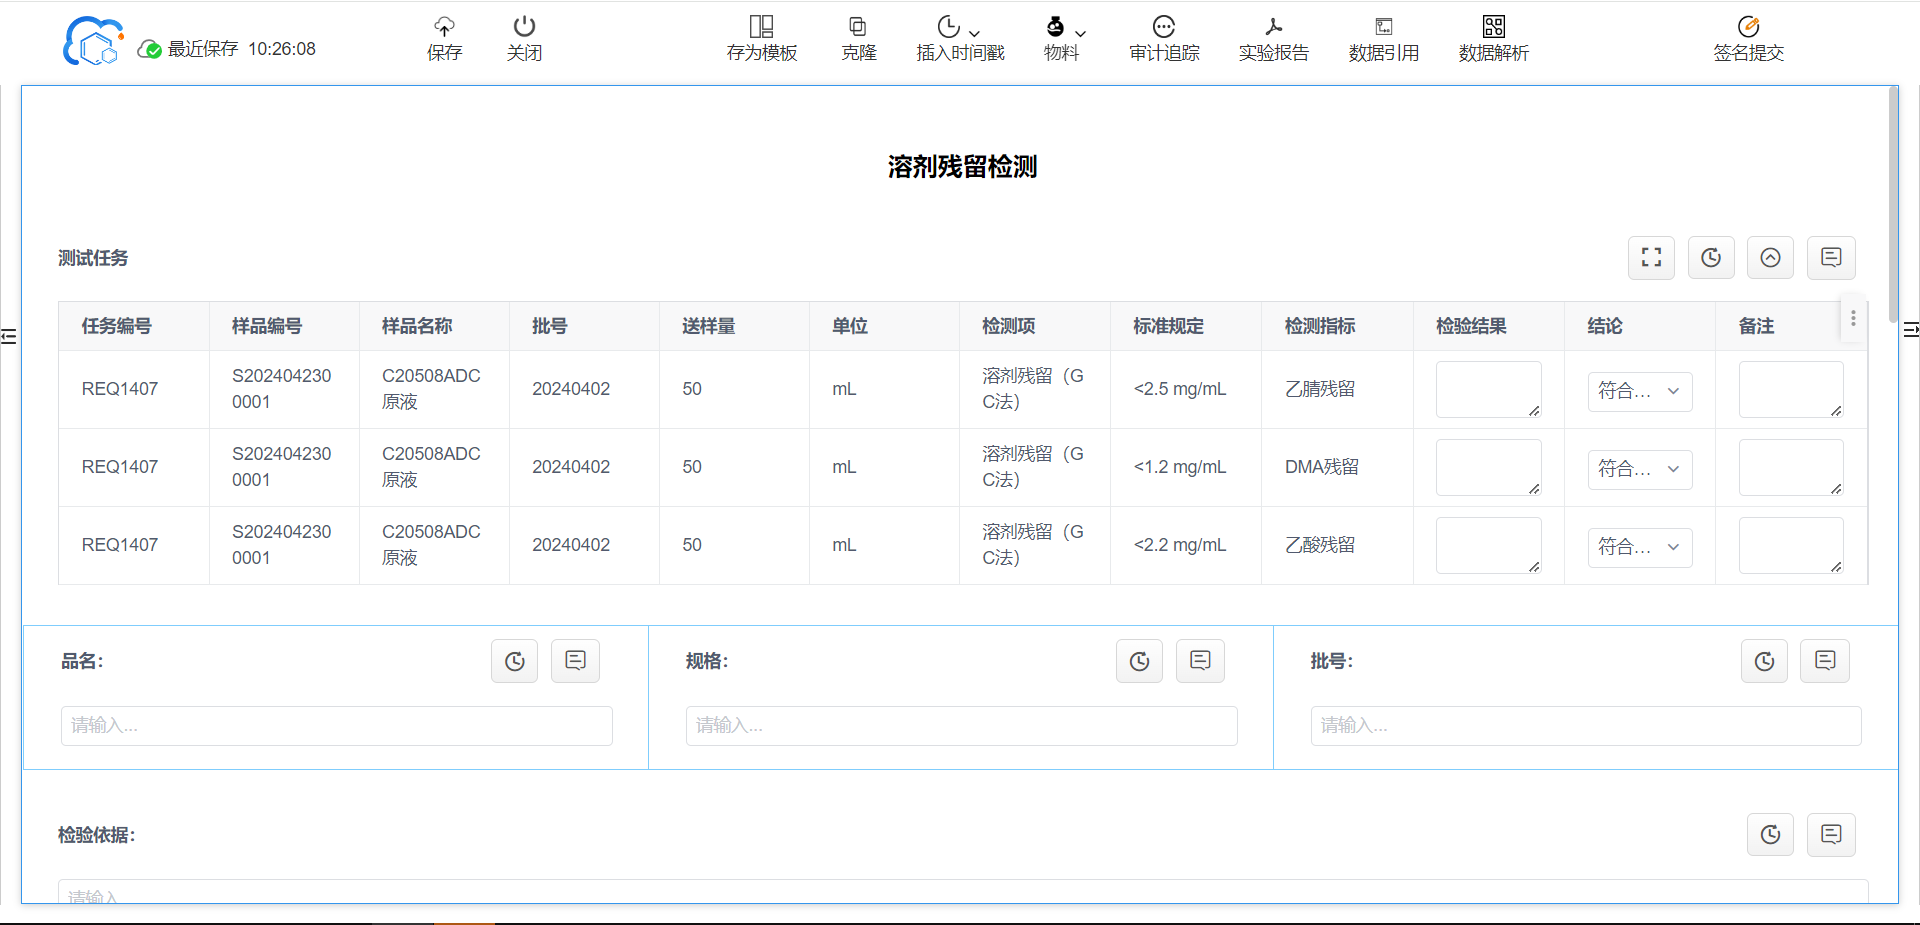Open comments for 批号 field
The width and height of the screenshot is (1920, 925).
point(1825,661)
